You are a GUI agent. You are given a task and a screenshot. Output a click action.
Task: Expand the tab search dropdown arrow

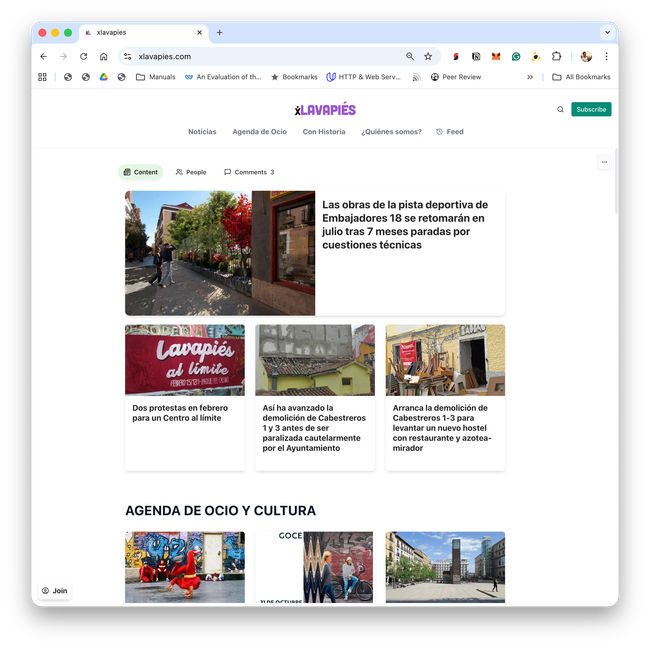tap(606, 32)
